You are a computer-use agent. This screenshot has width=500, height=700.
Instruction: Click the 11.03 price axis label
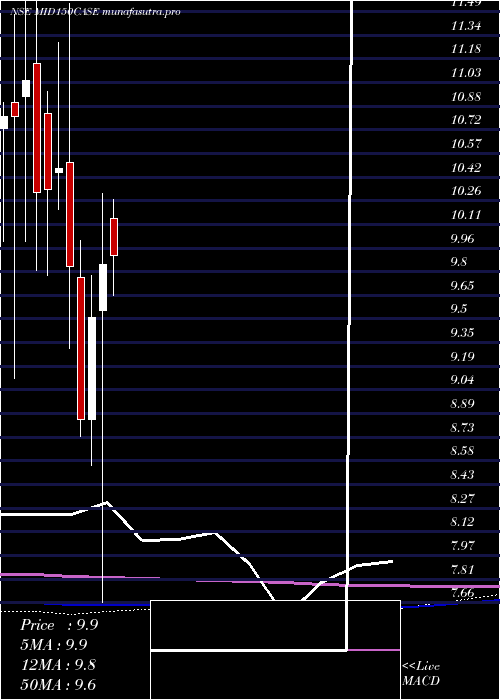pos(466,72)
